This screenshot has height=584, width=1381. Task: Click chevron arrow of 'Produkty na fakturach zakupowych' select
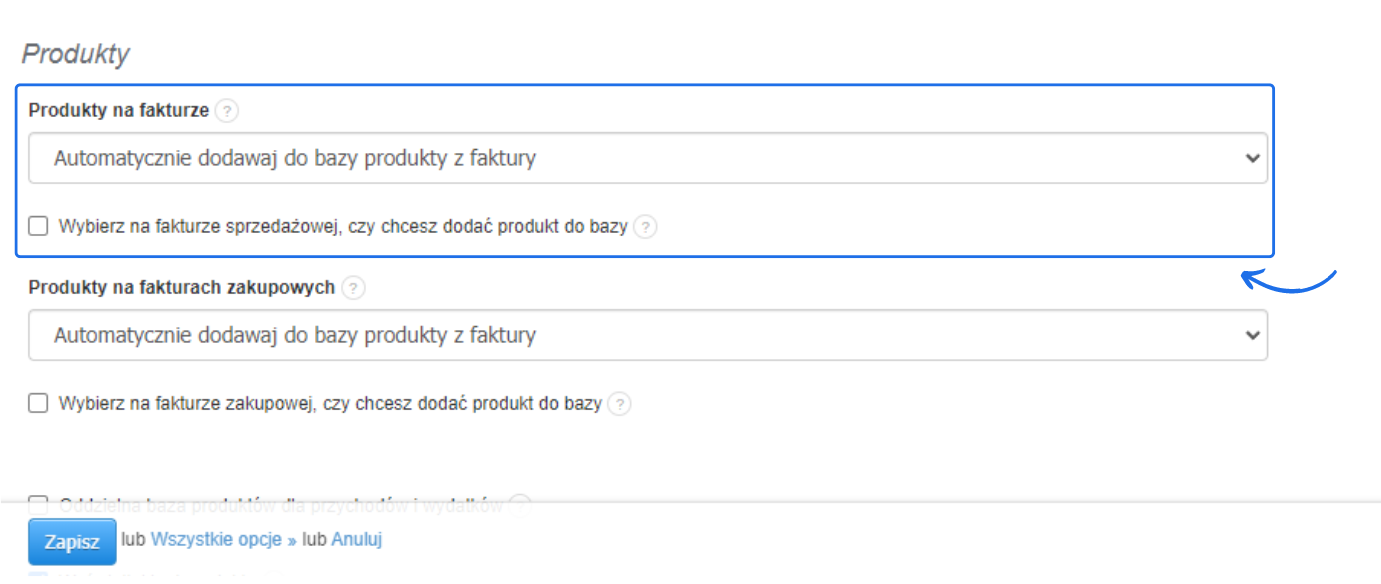1253,335
